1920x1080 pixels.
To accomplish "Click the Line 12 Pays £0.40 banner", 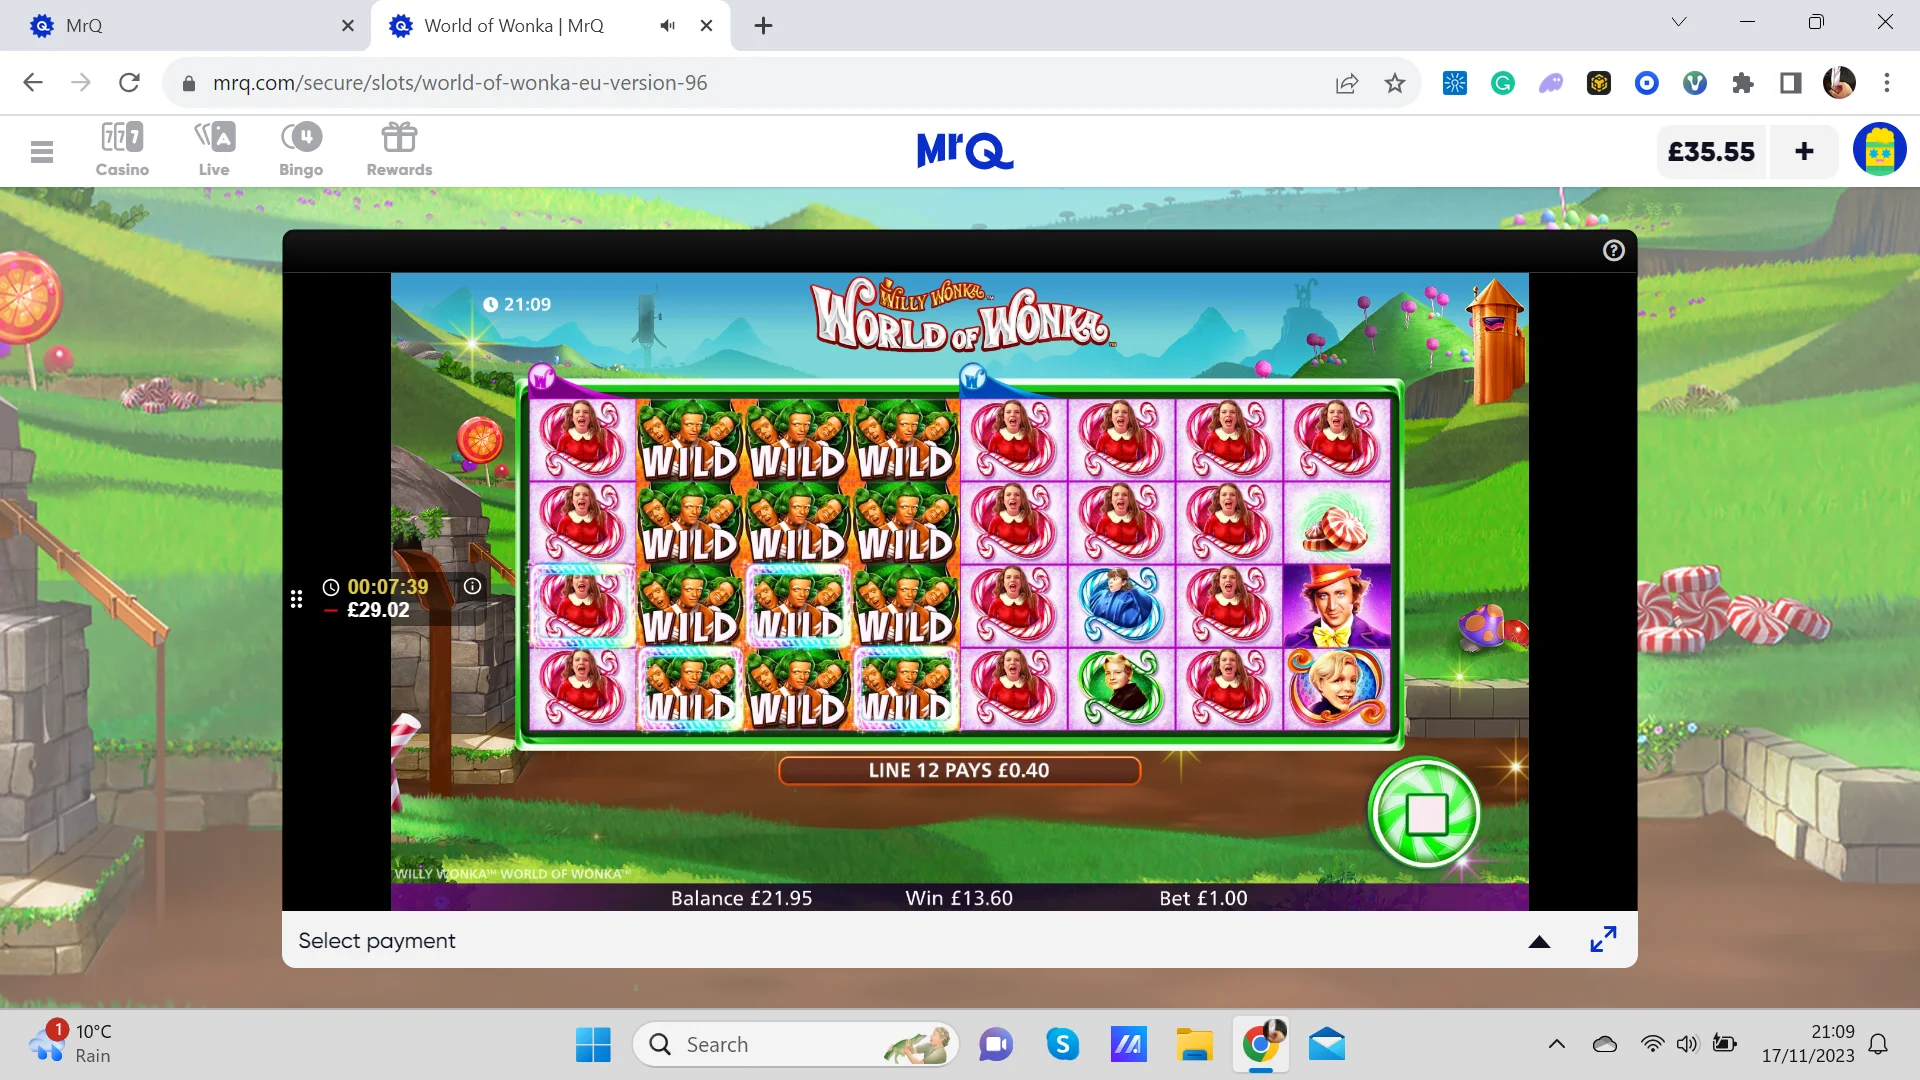I will 959,770.
